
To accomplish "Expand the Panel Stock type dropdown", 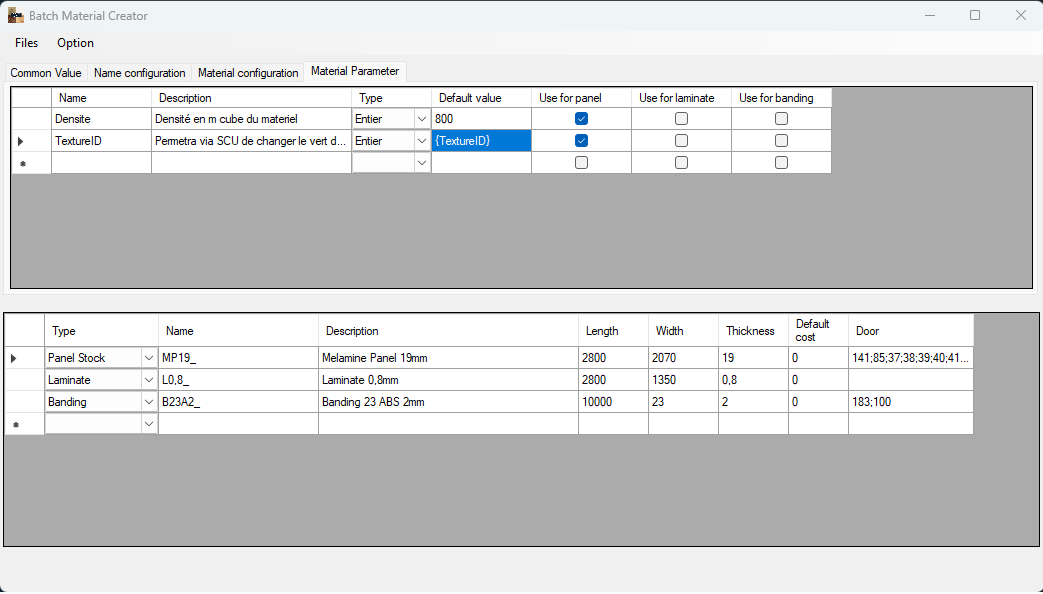I will (148, 358).
